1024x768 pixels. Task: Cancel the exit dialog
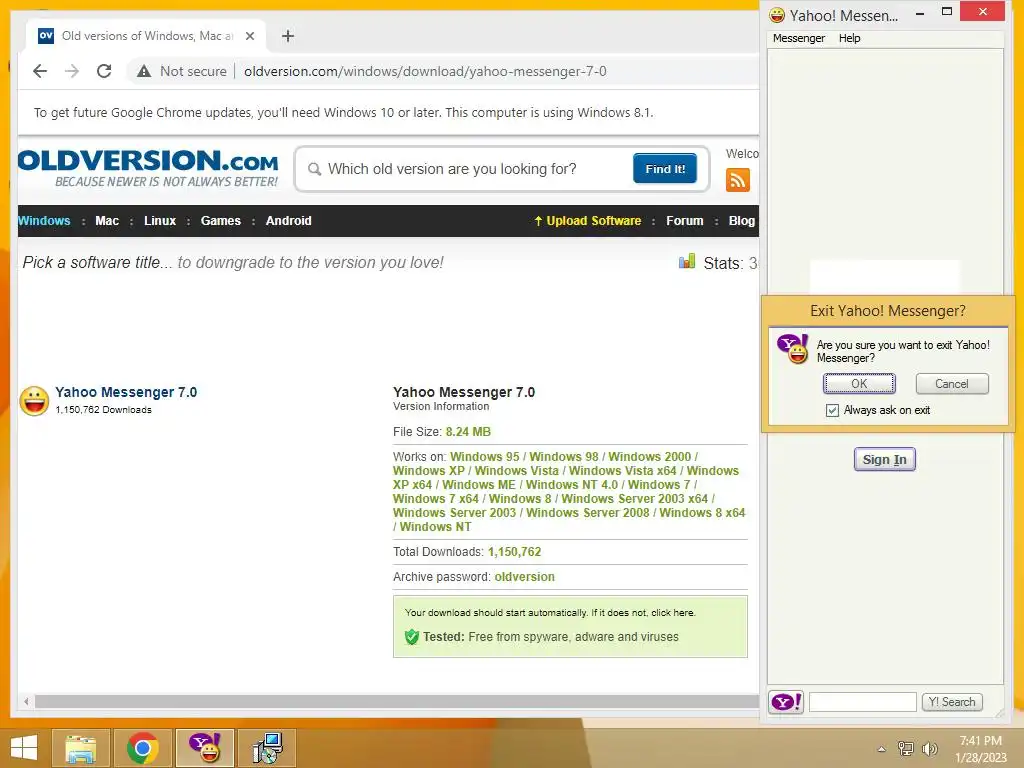[x=952, y=383]
